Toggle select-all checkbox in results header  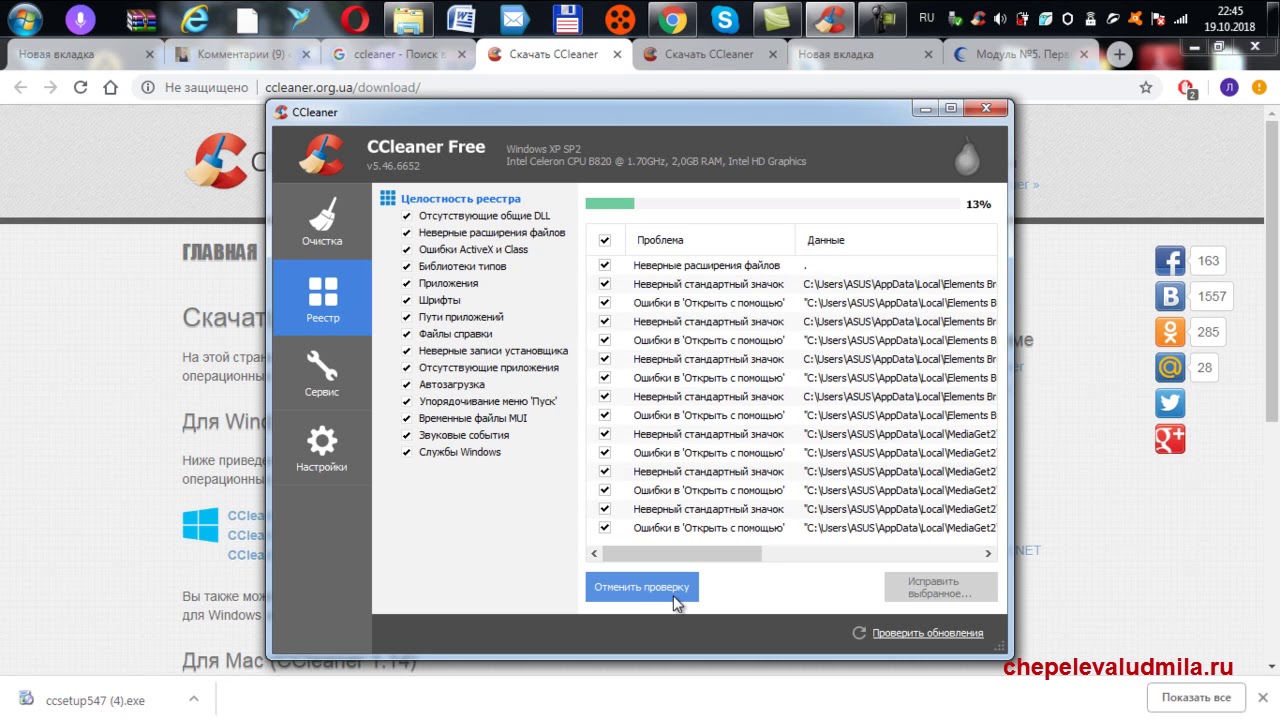coord(604,240)
